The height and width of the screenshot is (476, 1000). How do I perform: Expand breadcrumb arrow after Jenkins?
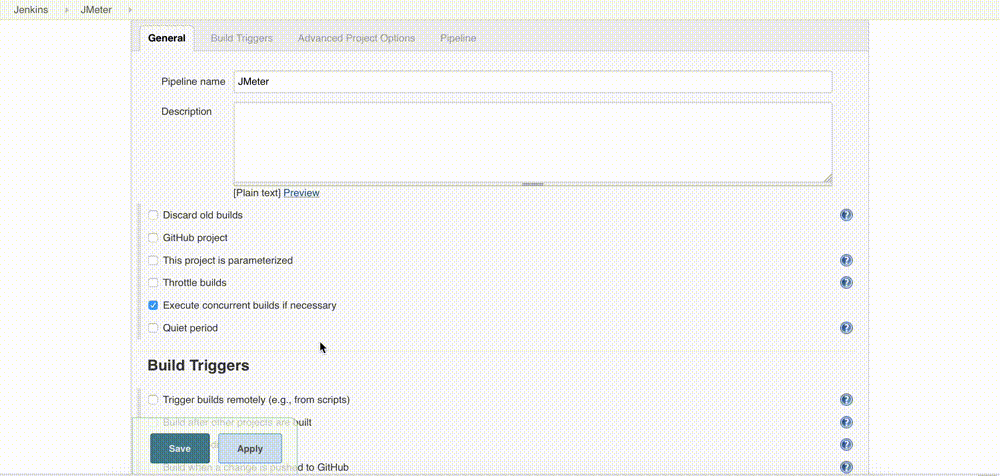pyautogui.click(x=65, y=10)
